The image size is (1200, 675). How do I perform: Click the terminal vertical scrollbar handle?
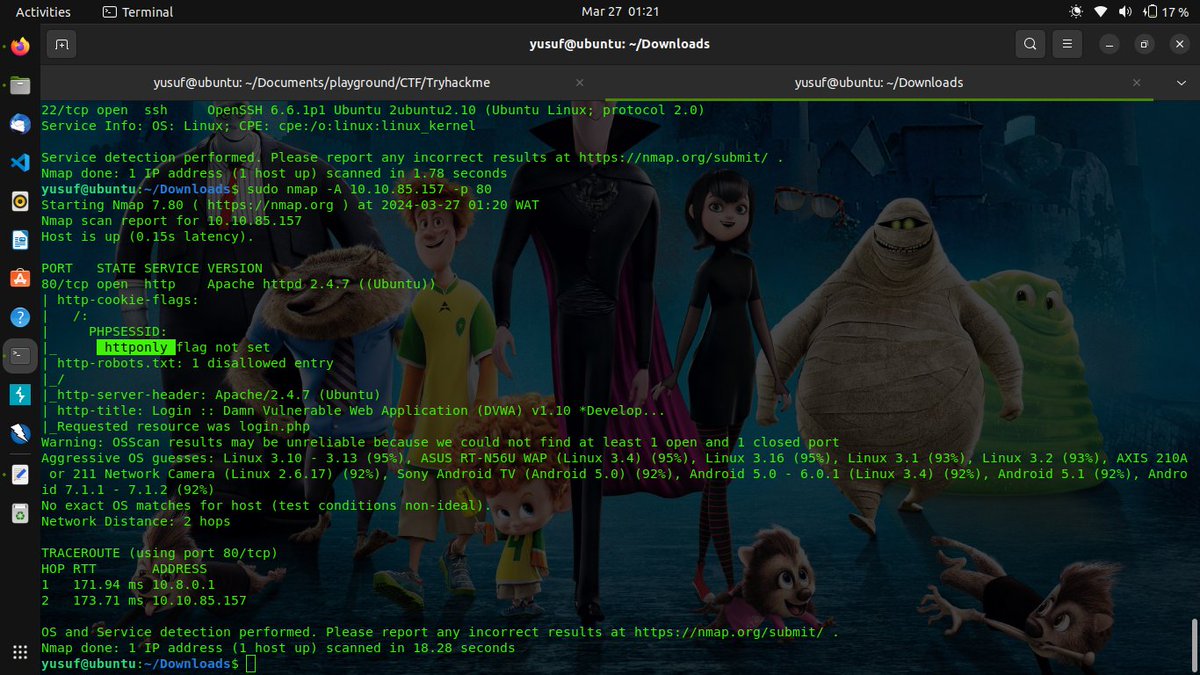coord(1195,644)
